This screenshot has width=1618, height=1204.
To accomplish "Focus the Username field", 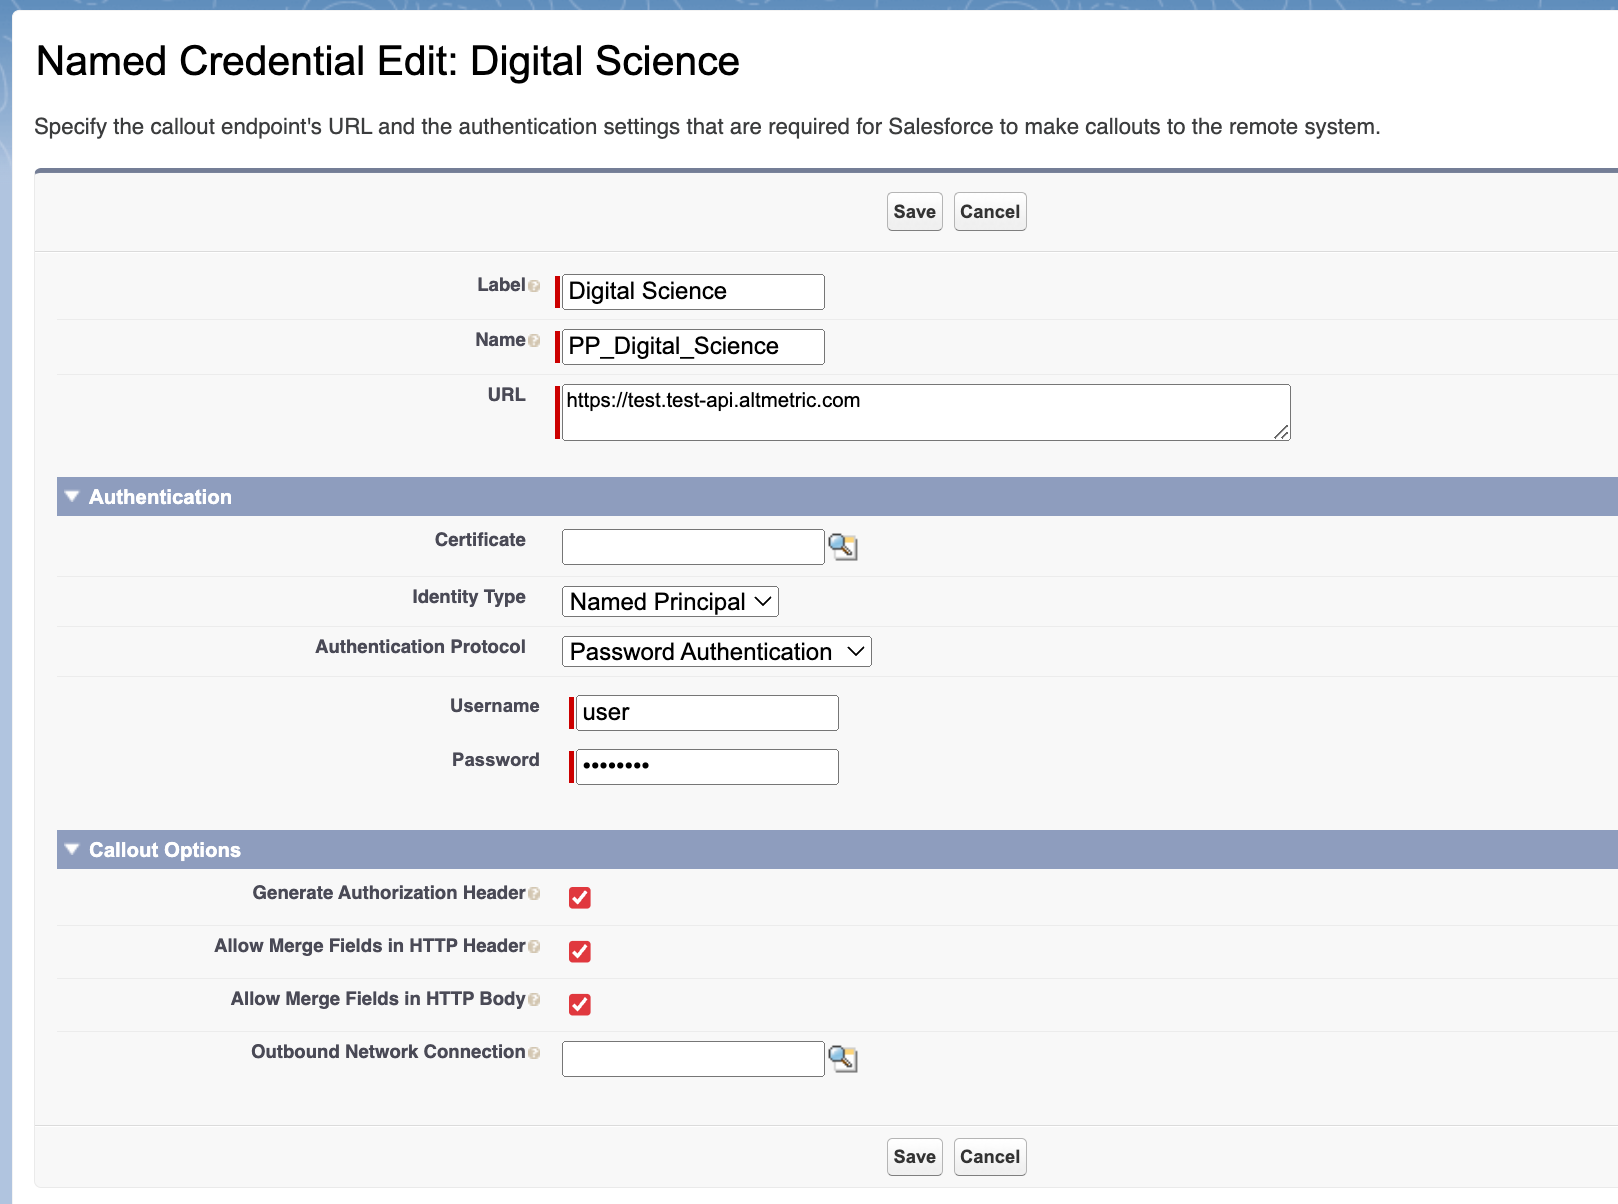I will [x=707, y=713].
